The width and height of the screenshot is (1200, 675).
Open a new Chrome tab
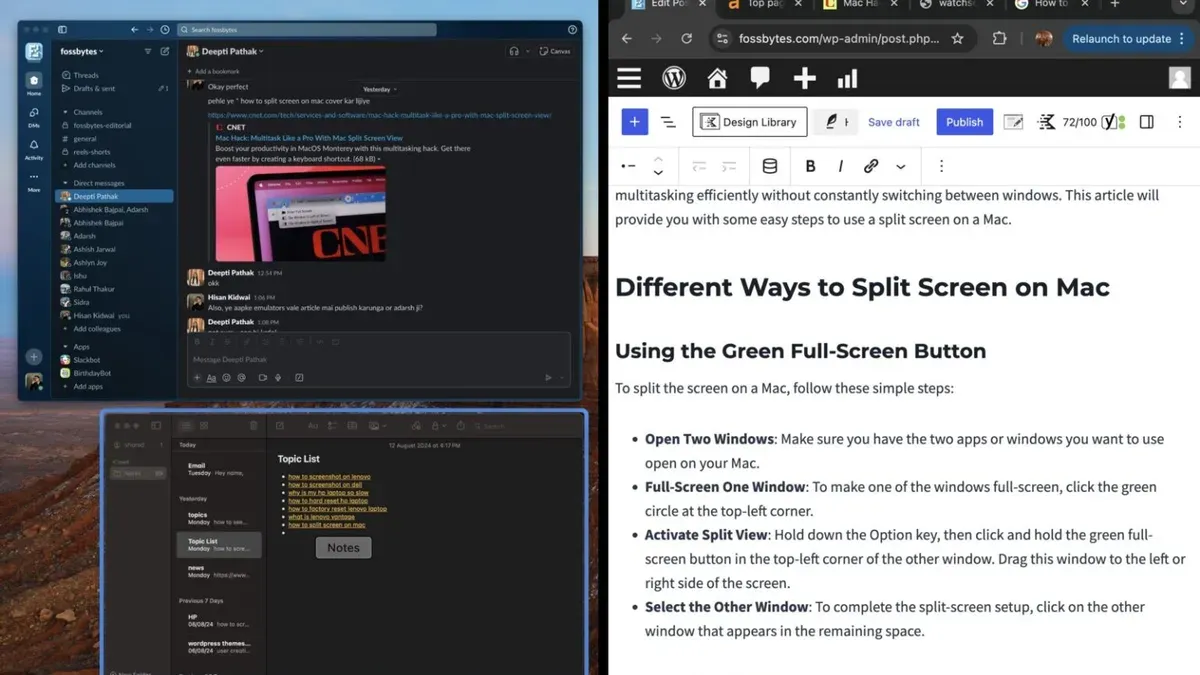pos(1114,5)
